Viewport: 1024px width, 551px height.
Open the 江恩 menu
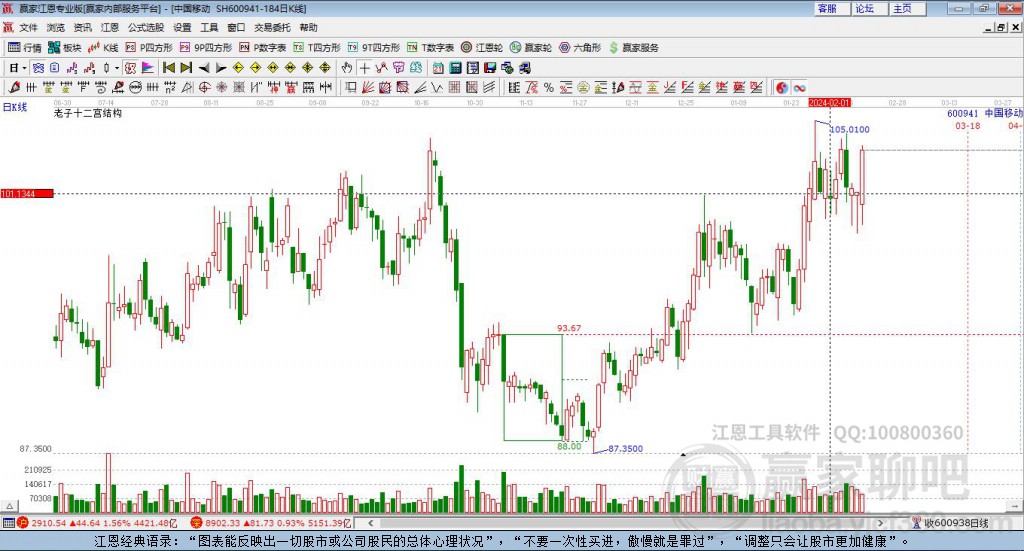point(110,27)
